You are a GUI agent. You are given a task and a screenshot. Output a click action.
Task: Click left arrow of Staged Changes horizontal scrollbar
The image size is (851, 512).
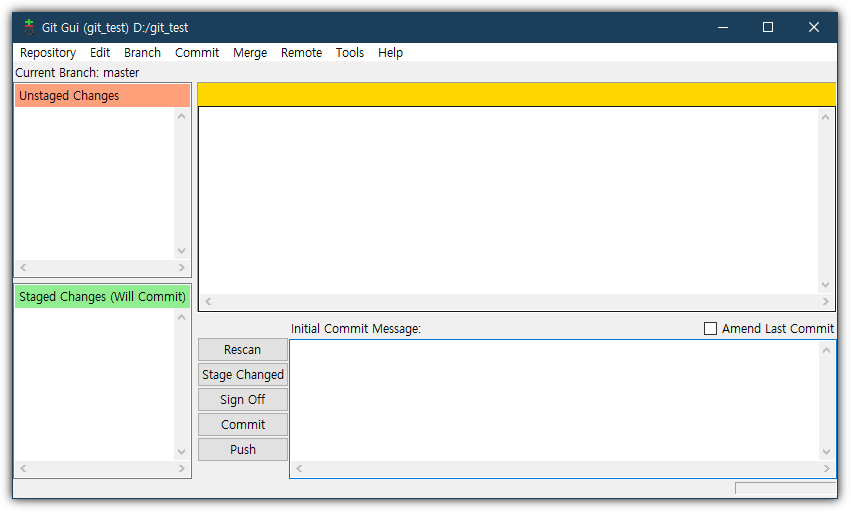[x=23, y=468]
